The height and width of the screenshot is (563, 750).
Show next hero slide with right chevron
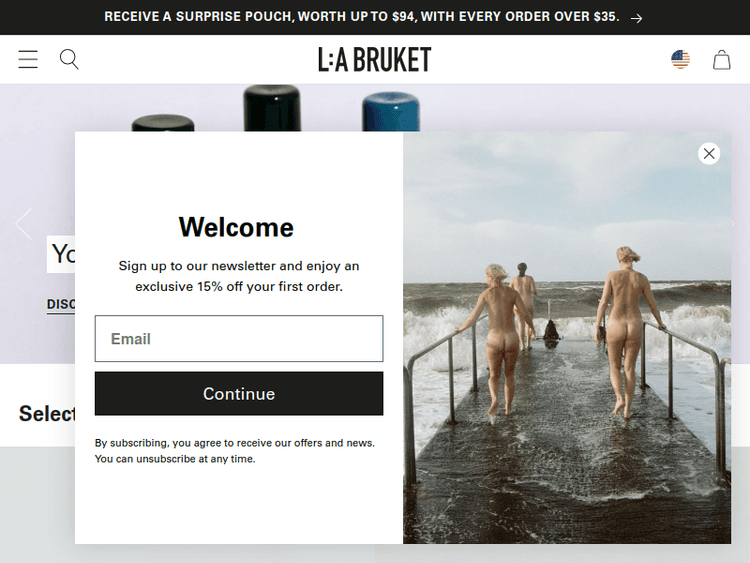[x=733, y=223]
